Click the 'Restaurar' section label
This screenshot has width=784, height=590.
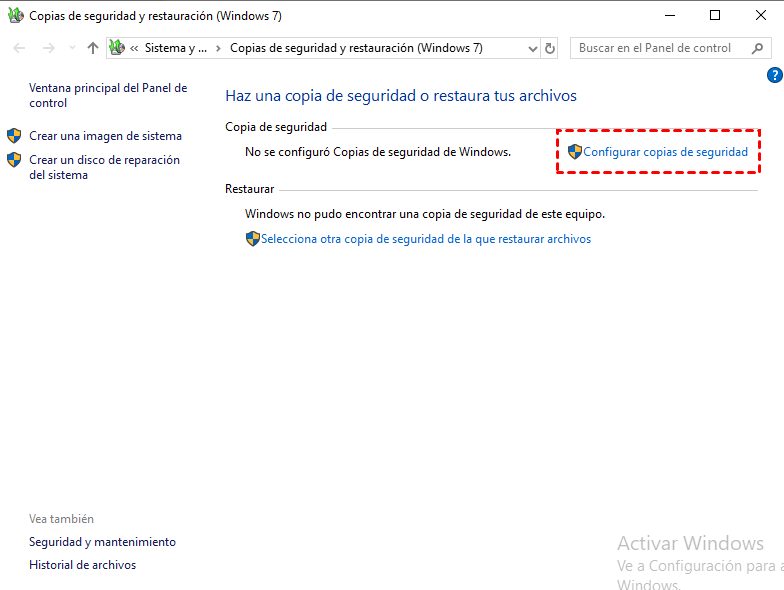(x=250, y=189)
